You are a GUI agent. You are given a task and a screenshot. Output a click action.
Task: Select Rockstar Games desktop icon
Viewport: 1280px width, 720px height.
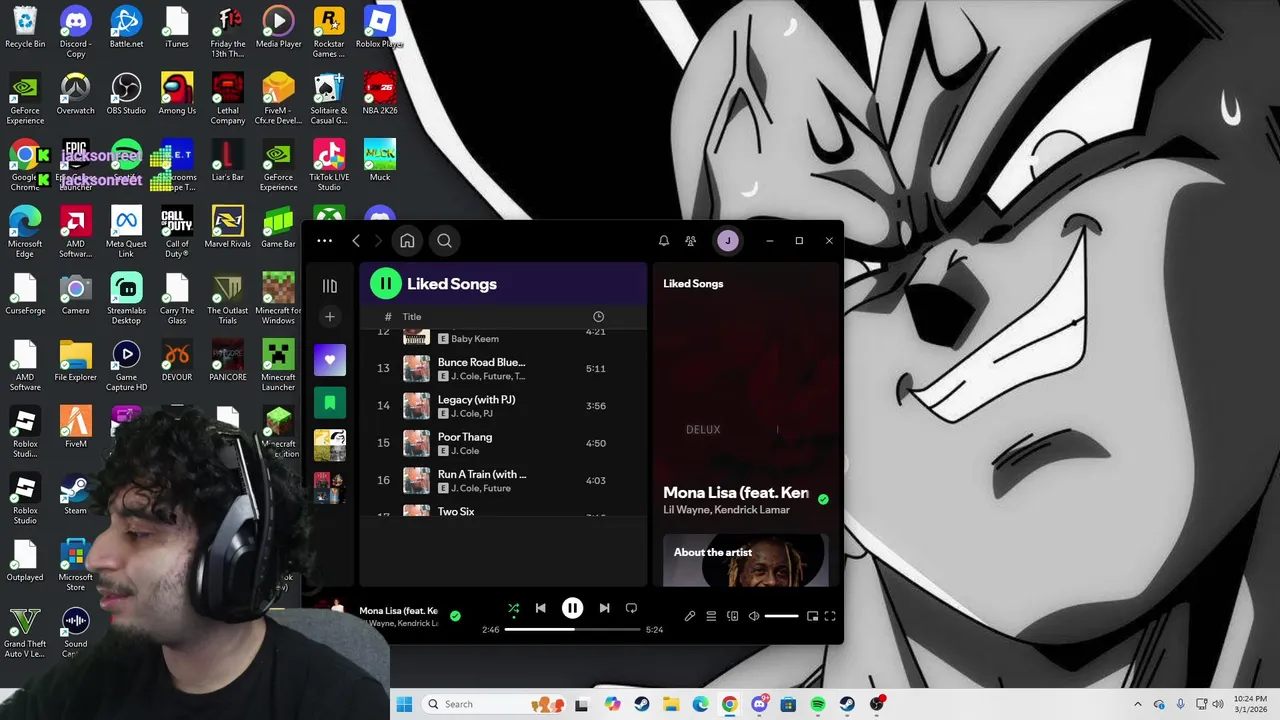pyautogui.click(x=329, y=32)
